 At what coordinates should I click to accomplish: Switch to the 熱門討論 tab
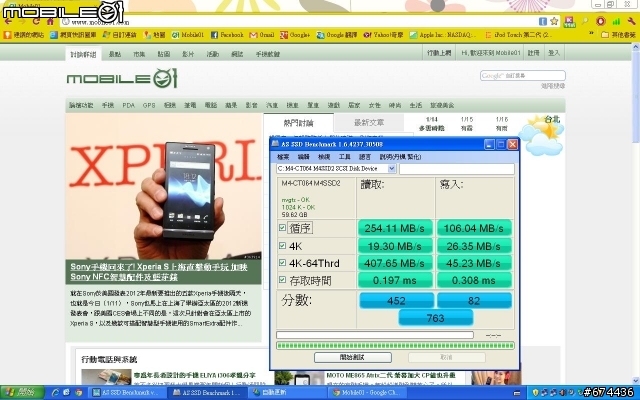(298, 123)
